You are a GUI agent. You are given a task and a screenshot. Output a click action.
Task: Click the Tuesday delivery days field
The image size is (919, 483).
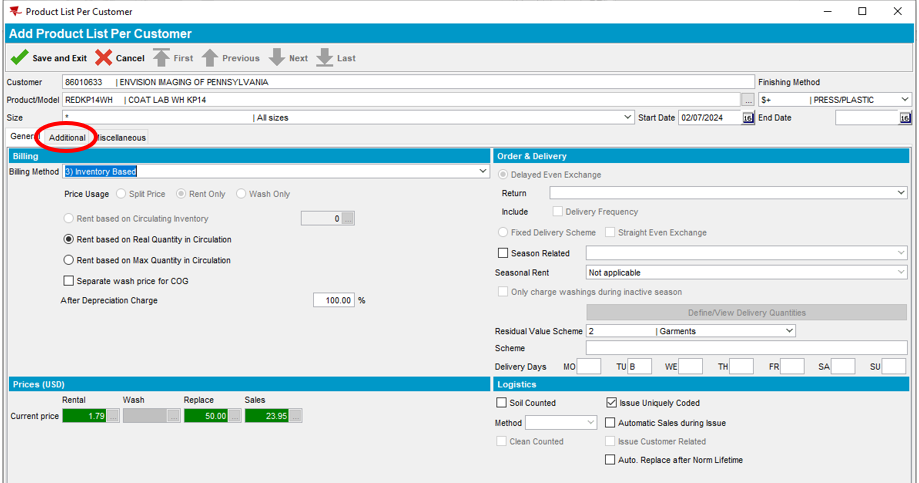tap(639, 367)
